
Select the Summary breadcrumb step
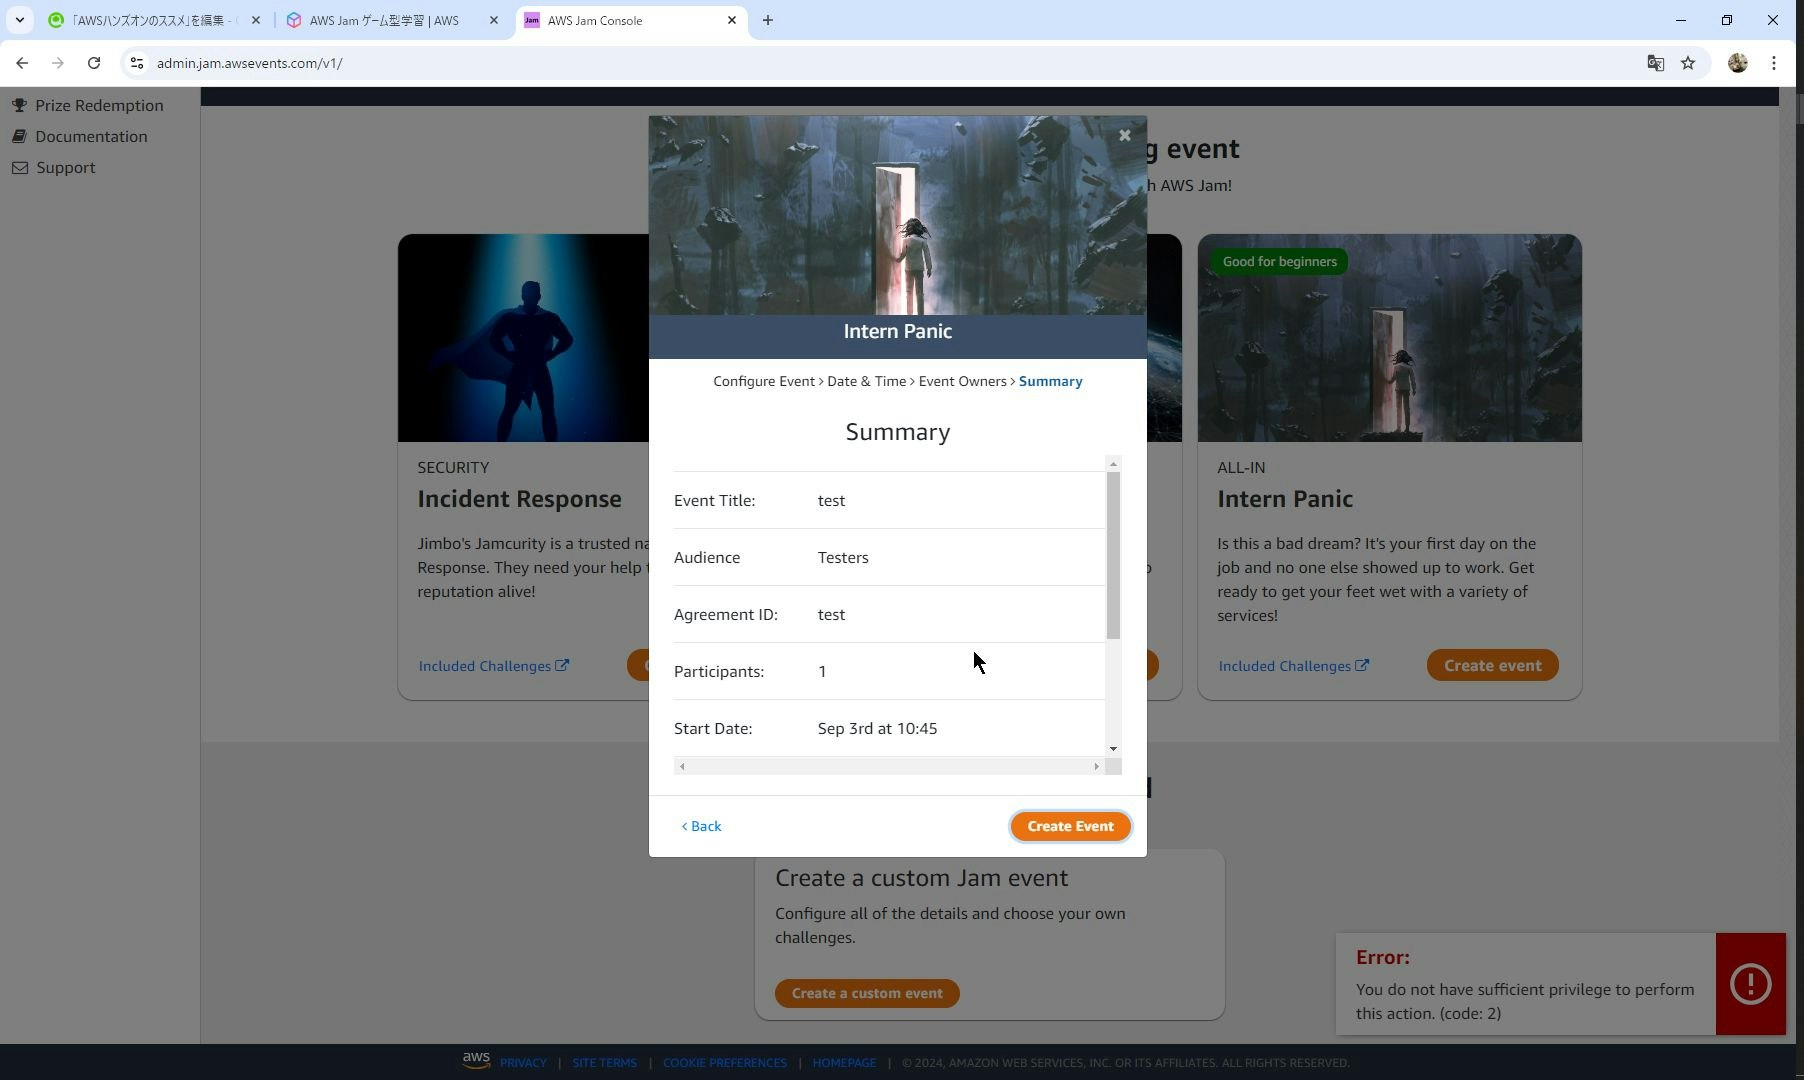(1050, 381)
